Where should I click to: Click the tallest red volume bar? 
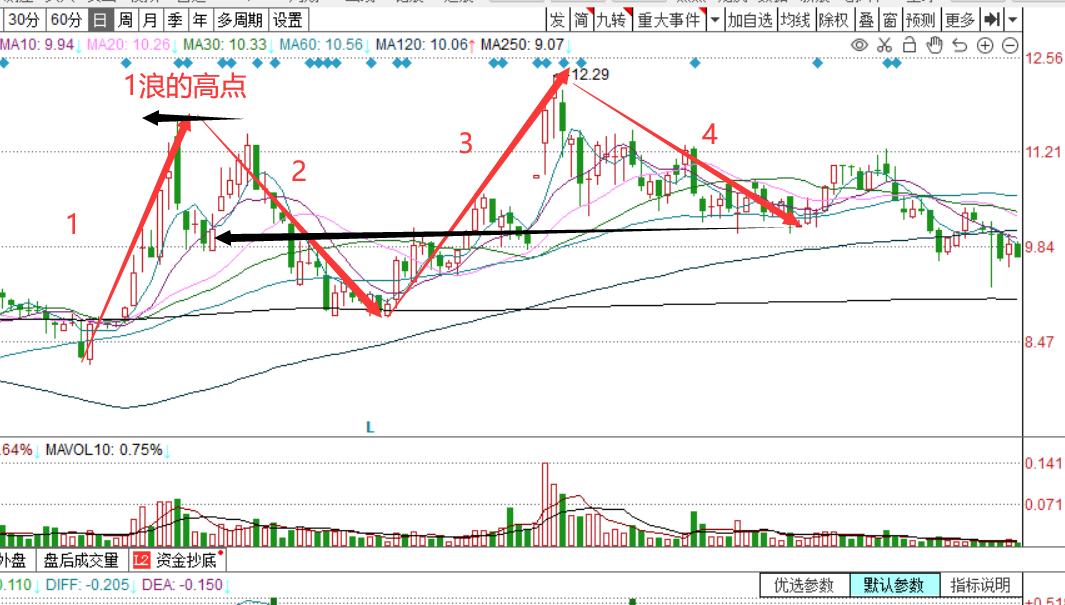545,505
